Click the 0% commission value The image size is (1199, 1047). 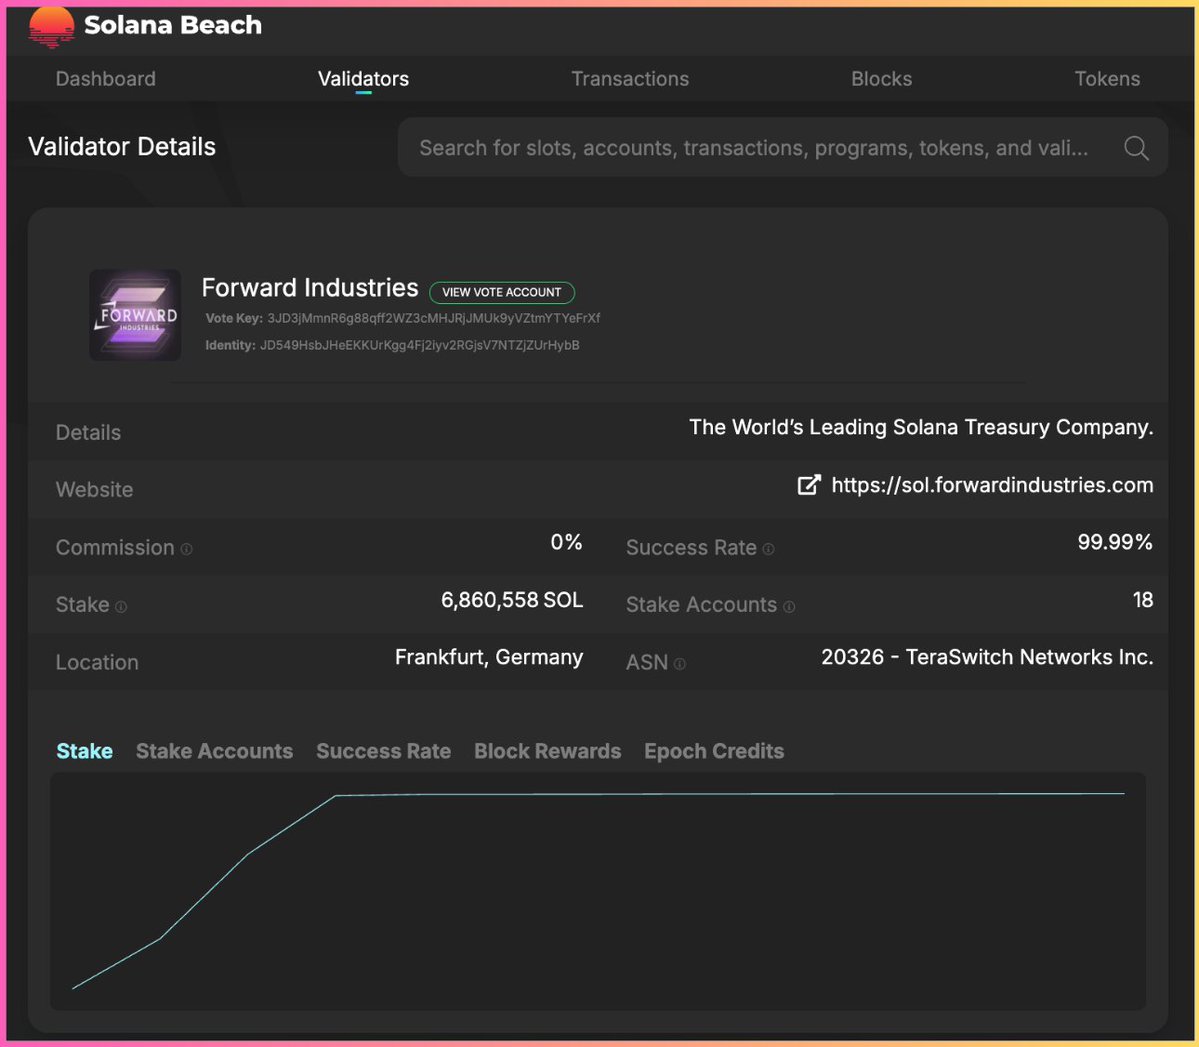(567, 542)
